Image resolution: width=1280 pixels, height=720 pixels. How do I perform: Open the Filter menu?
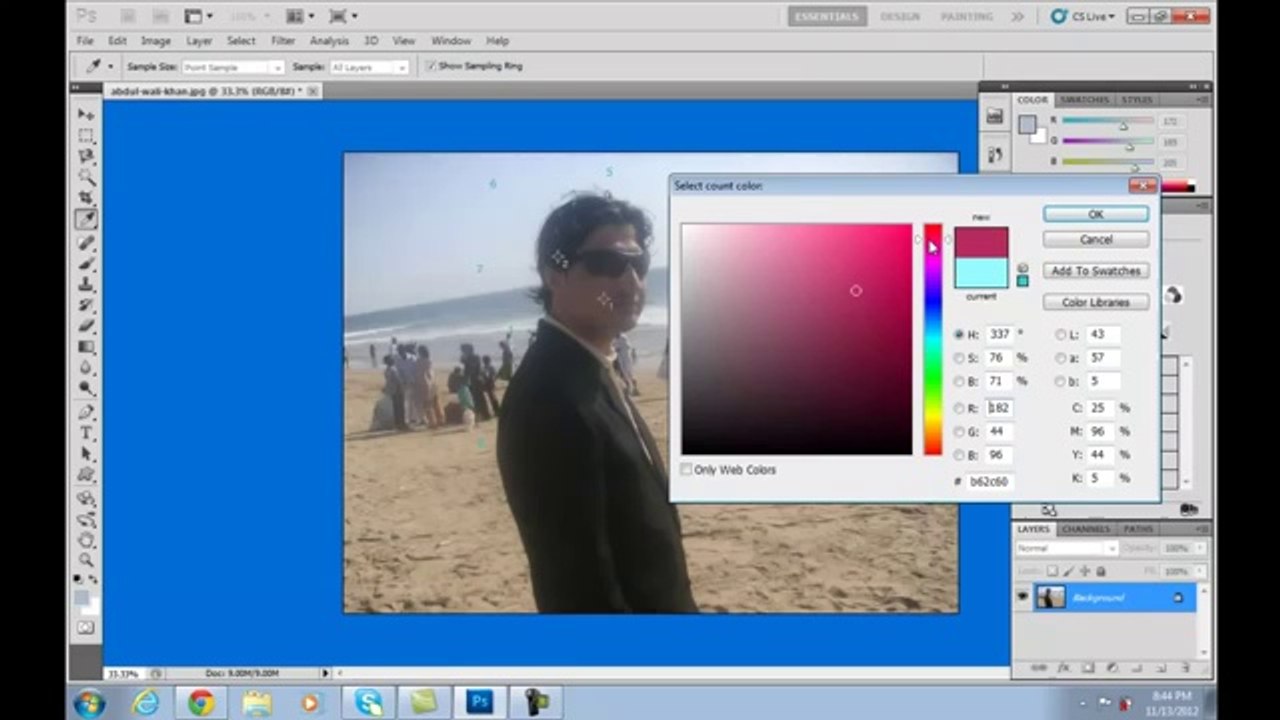coord(283,41)
